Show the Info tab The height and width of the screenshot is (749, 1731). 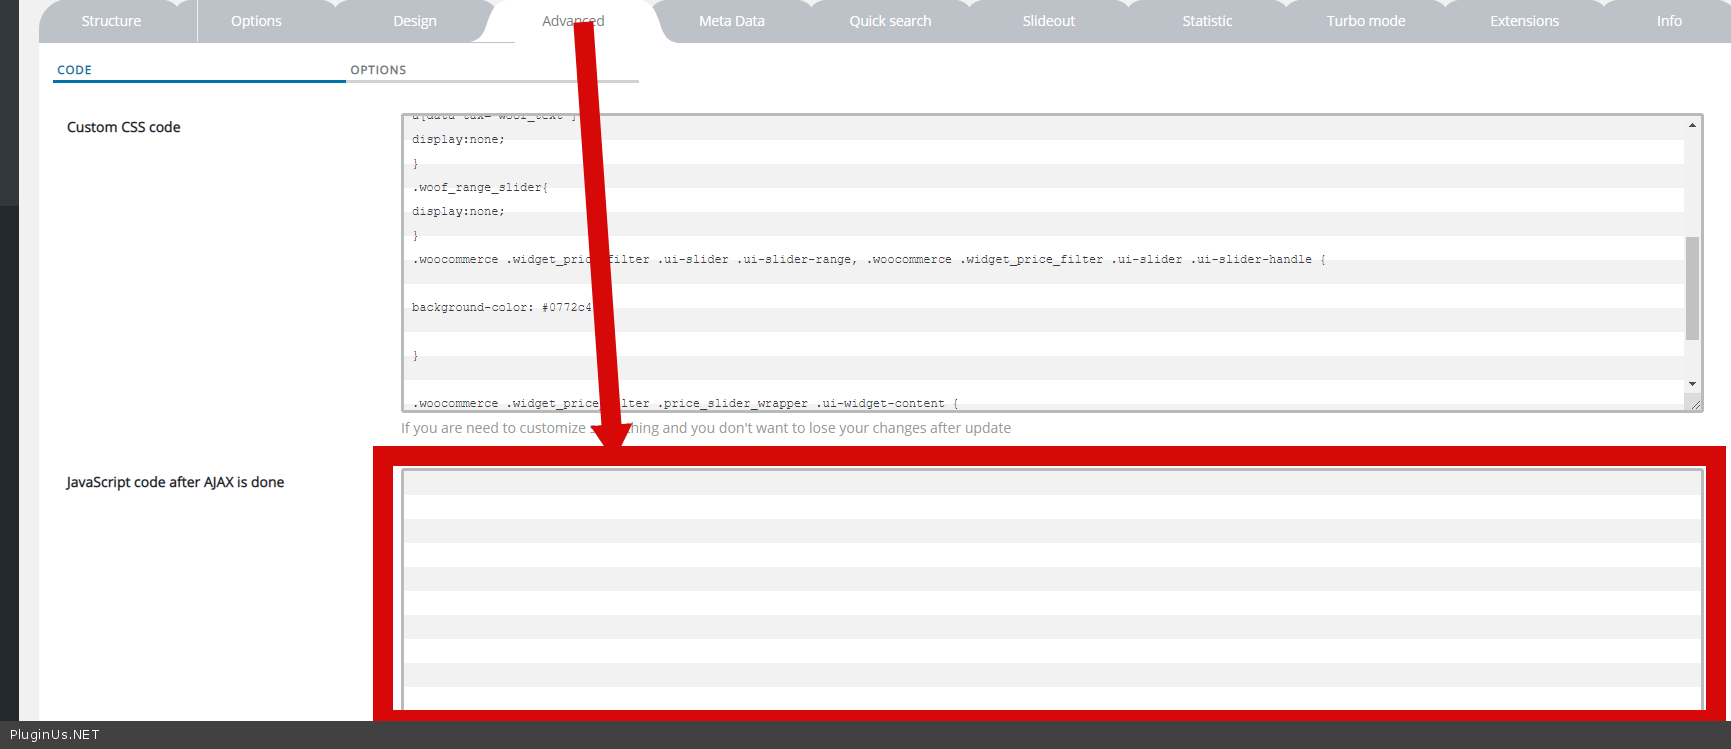[x=1668, y=21]
